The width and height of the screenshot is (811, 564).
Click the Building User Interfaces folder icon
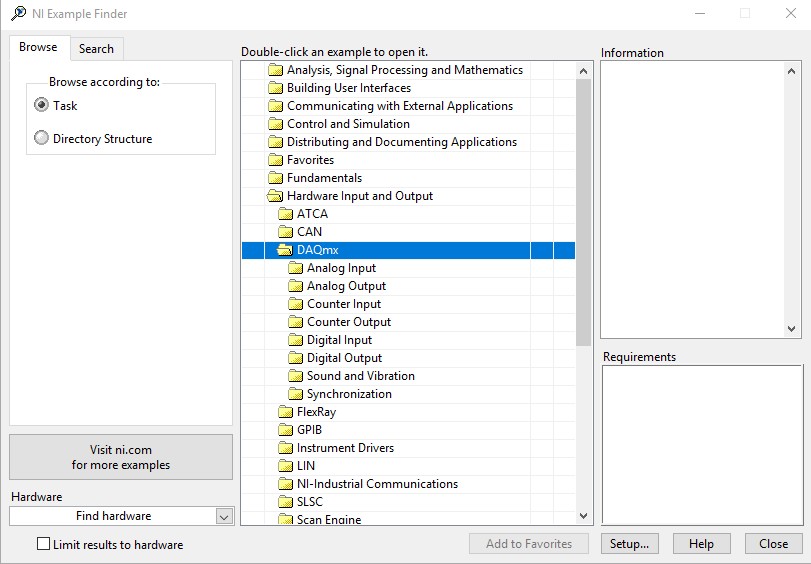pos(276,88)
